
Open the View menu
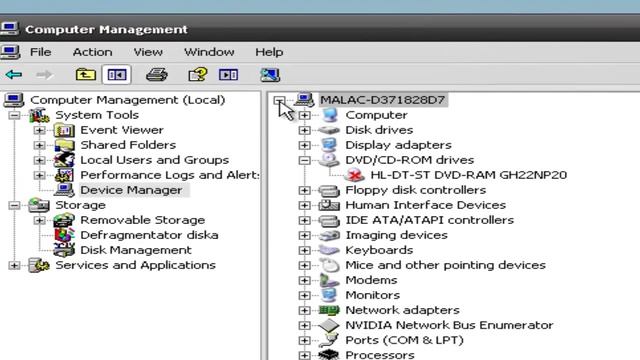[x=148, y=52]
